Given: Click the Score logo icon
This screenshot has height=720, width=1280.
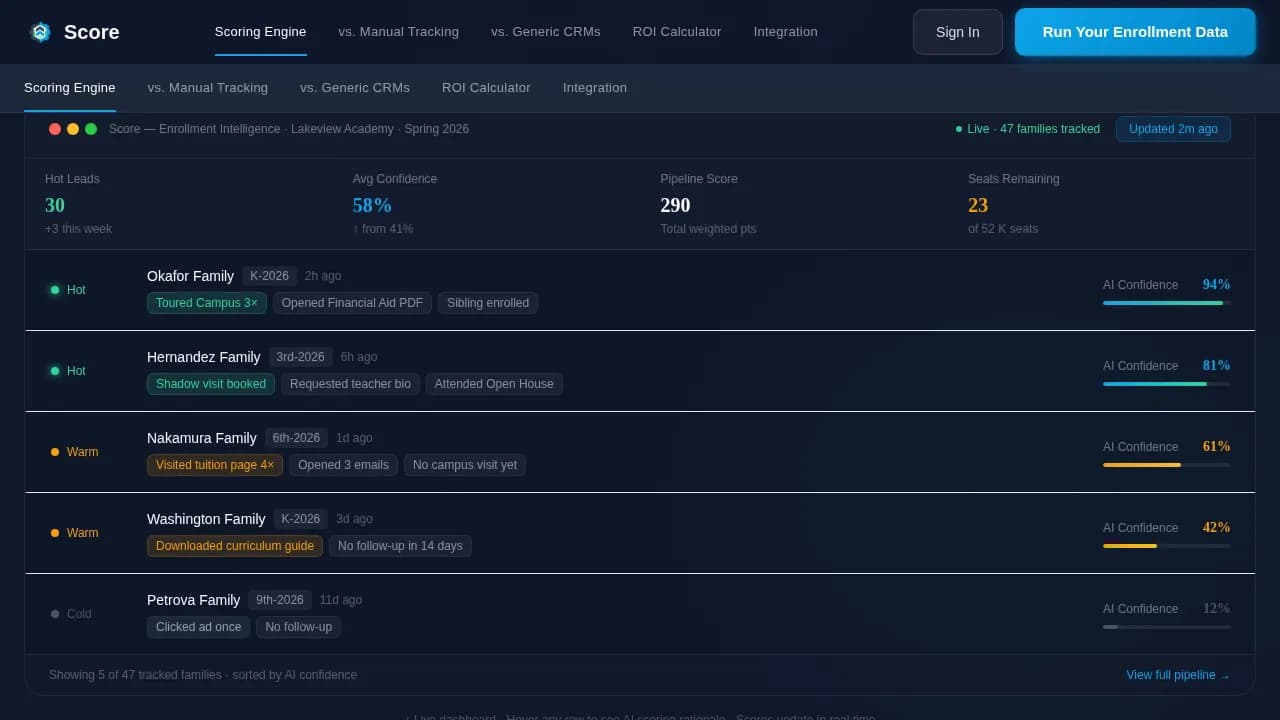Looking at the screenshot, I should pos(40,32).
